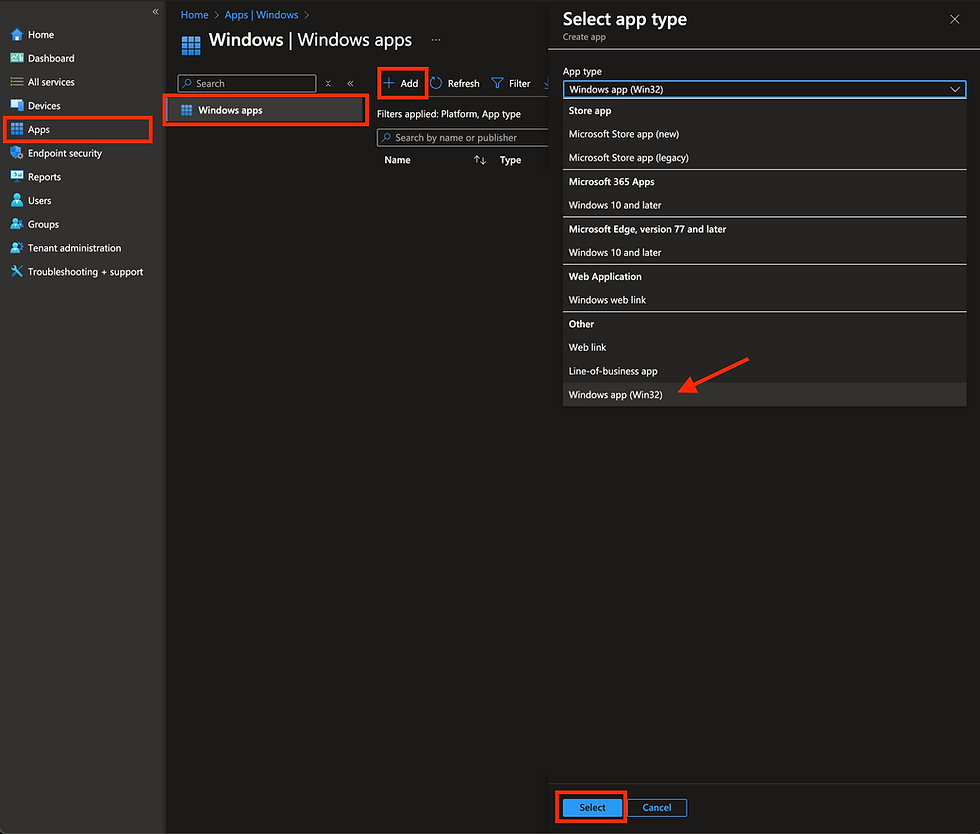Collapse the apps list pane with the chevron

pos(349,83)
